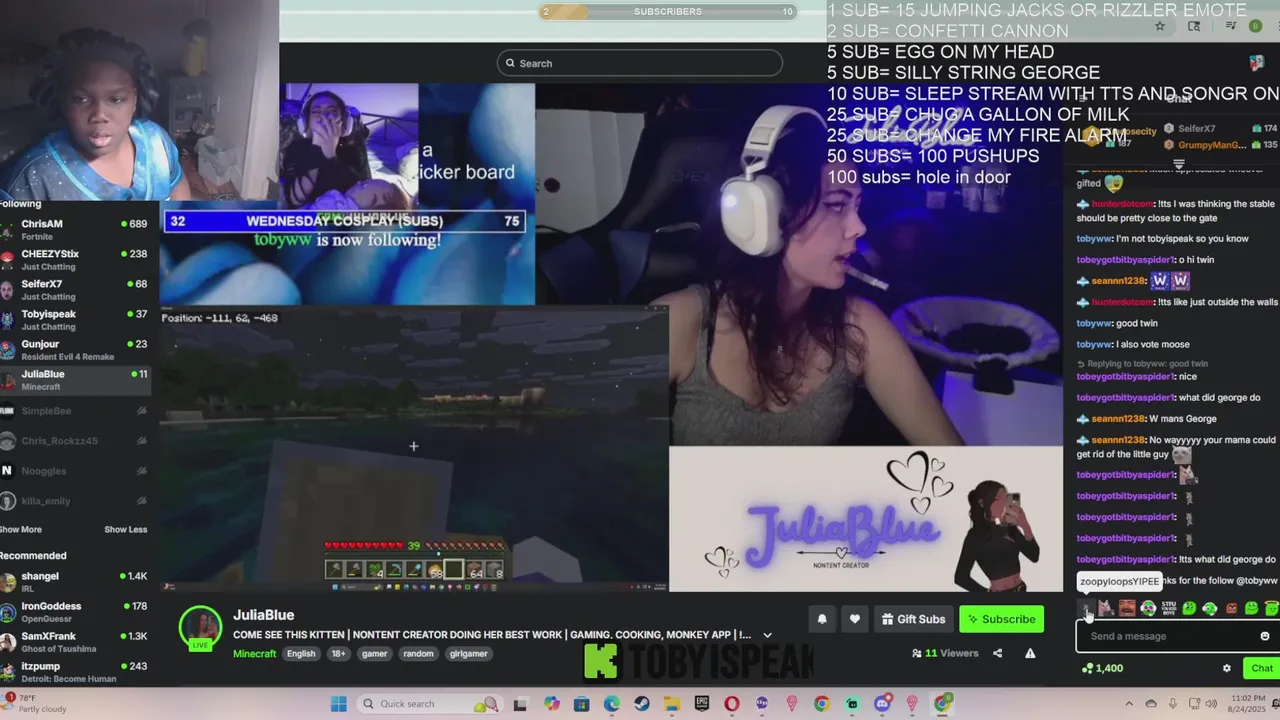Click the 18+ tag
1280x720 pixels.
click(x=338, y=654)
